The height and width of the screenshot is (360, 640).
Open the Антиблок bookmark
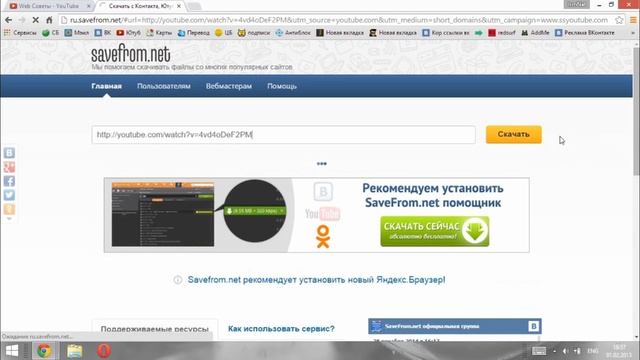pos(293,33)
